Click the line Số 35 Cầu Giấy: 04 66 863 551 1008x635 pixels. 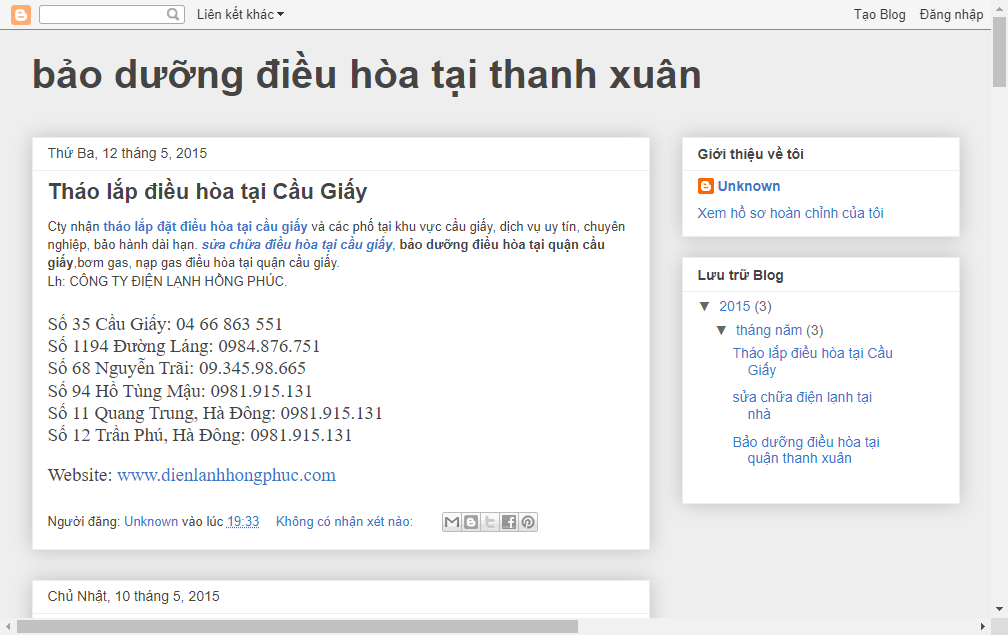pyautogui.click(x=165, y=324)
